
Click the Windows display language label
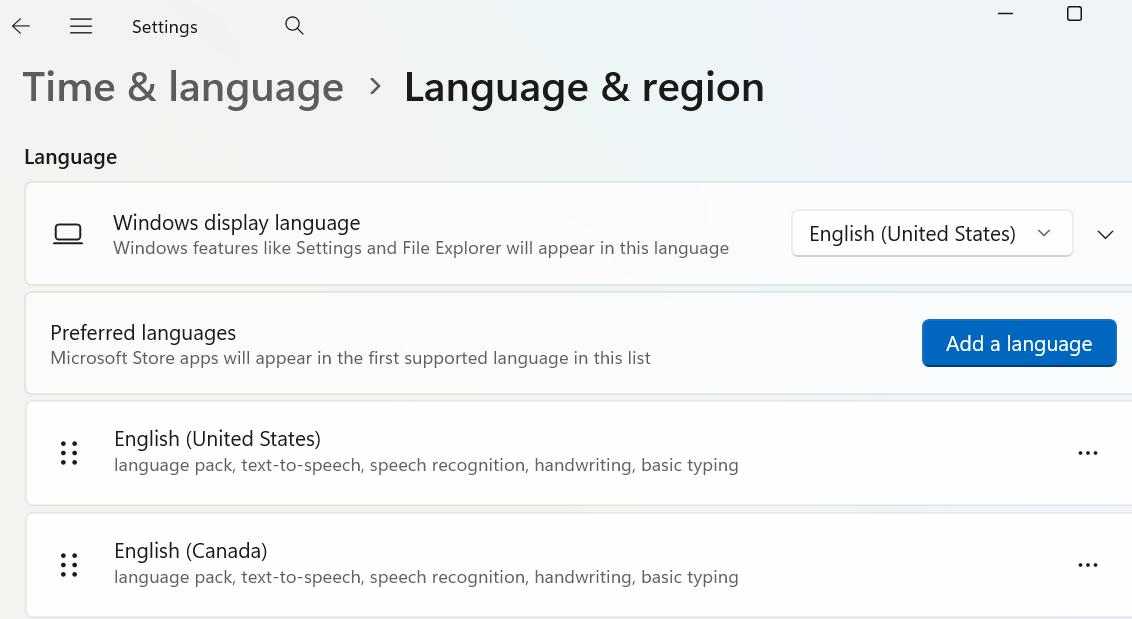(x=237, y=222)
